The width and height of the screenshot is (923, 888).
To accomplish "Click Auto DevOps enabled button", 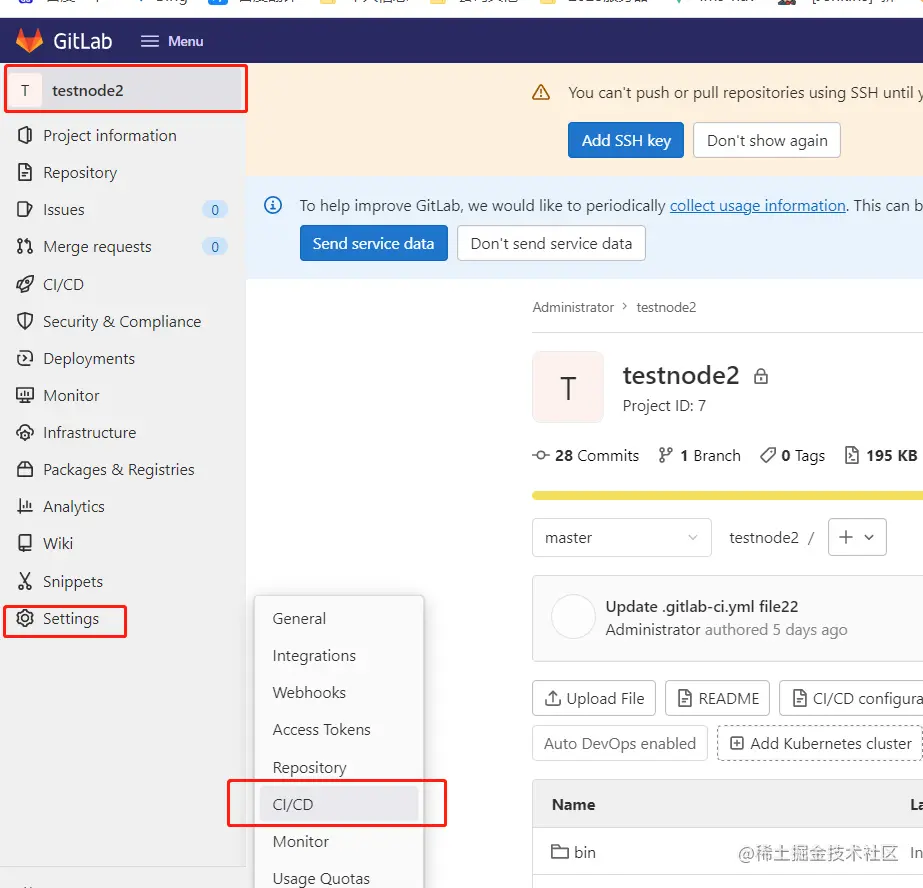I will click(620, 743).
